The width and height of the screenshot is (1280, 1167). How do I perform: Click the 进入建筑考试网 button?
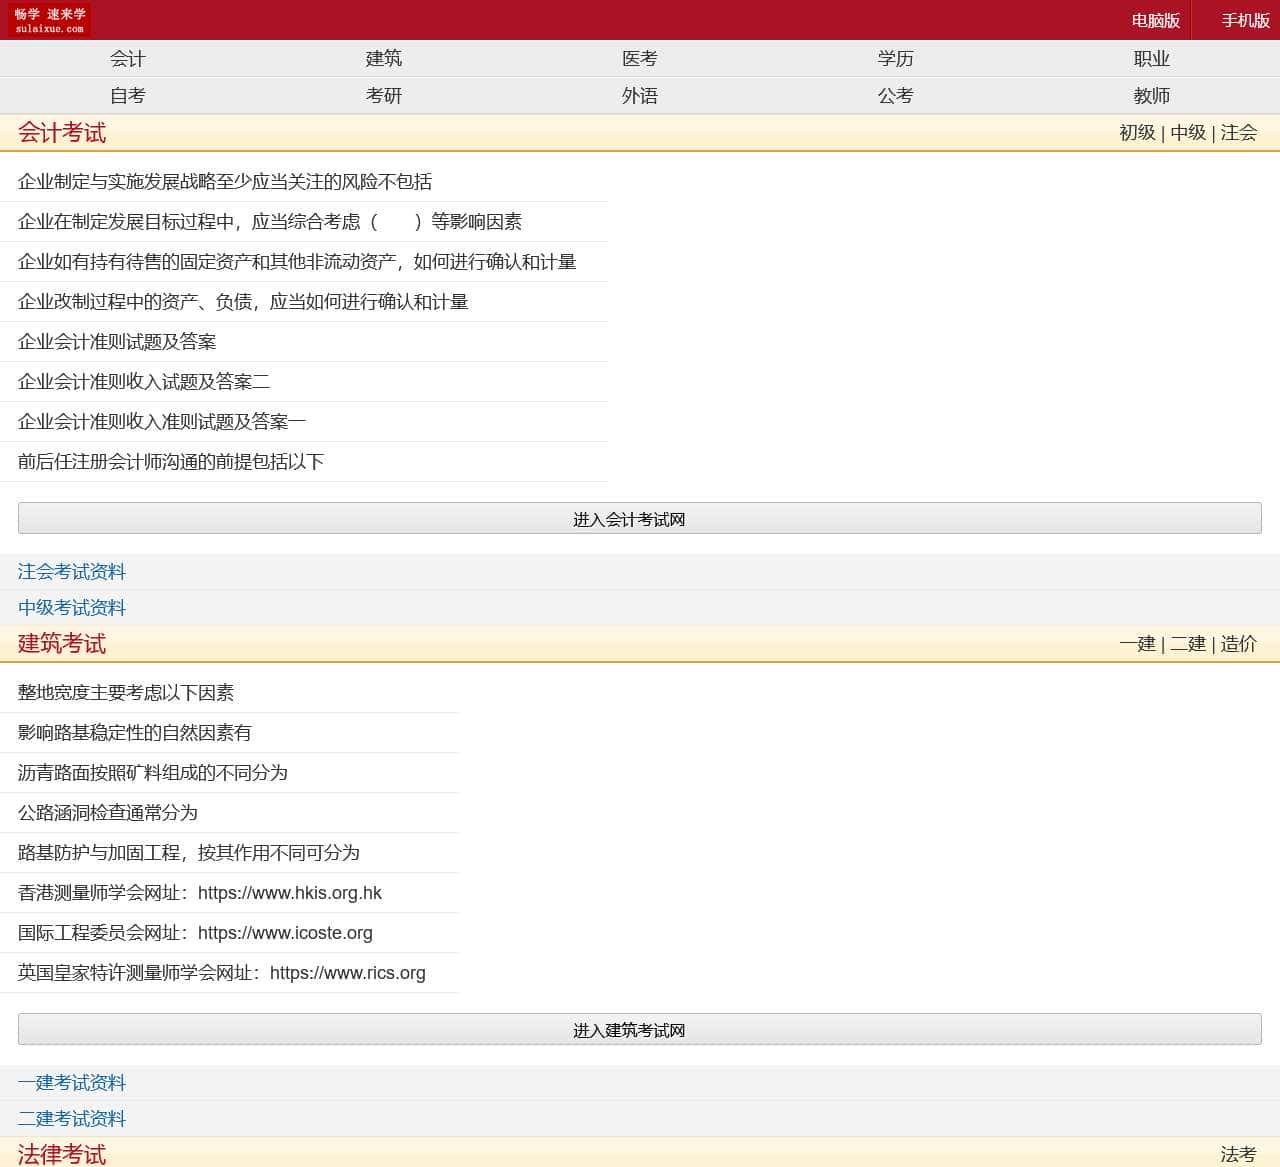point(640,1029)
